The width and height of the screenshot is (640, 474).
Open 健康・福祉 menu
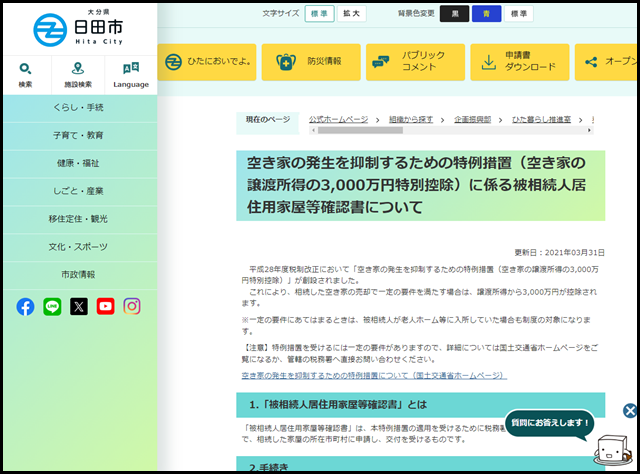click(x=78, y=163)
